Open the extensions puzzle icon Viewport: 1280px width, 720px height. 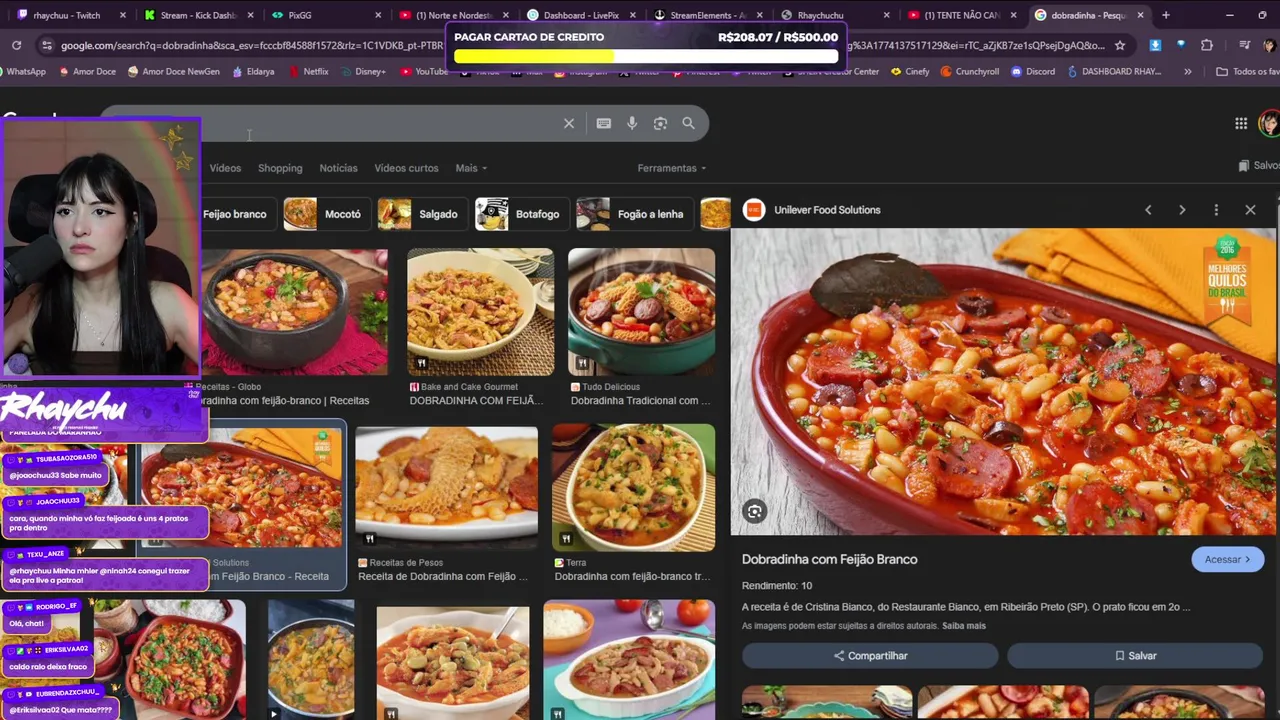click(1207, 45)
